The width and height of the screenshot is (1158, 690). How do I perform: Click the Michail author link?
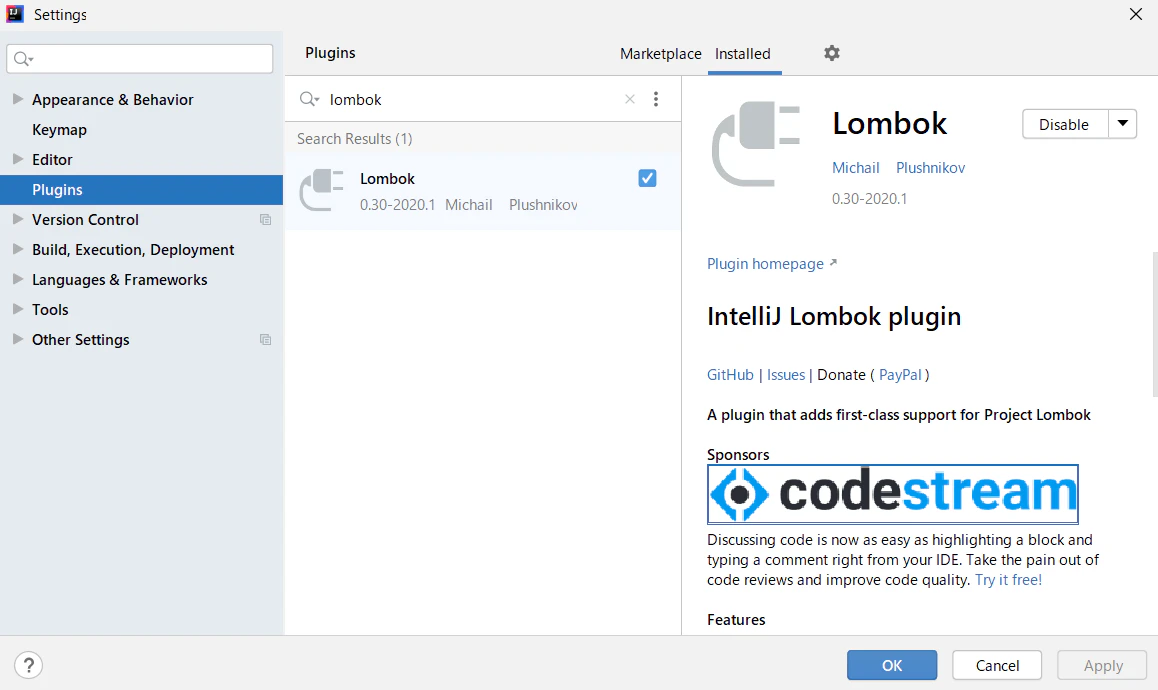pyautogui.click(x=855, y=168)
